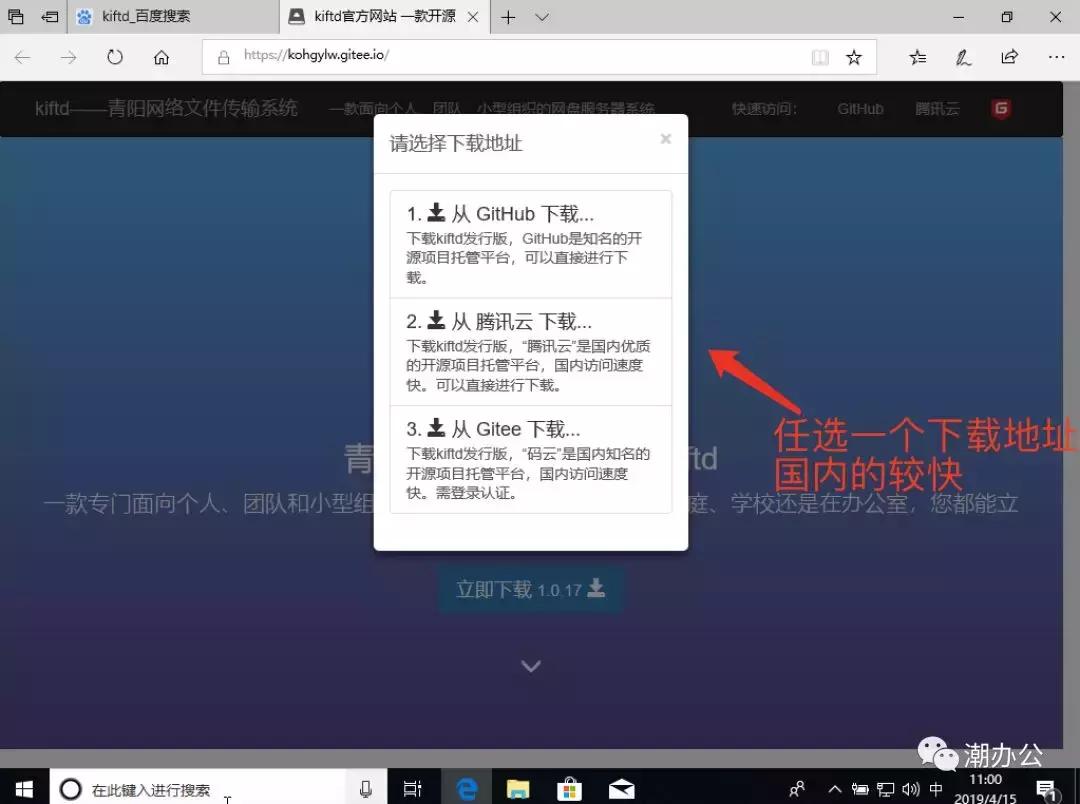Image resolution: width=1080 pixels, height=804 pixels.
Task: Click the Refresh page icon in Edge
Action: pyautogui.click(x=115, y=57)
